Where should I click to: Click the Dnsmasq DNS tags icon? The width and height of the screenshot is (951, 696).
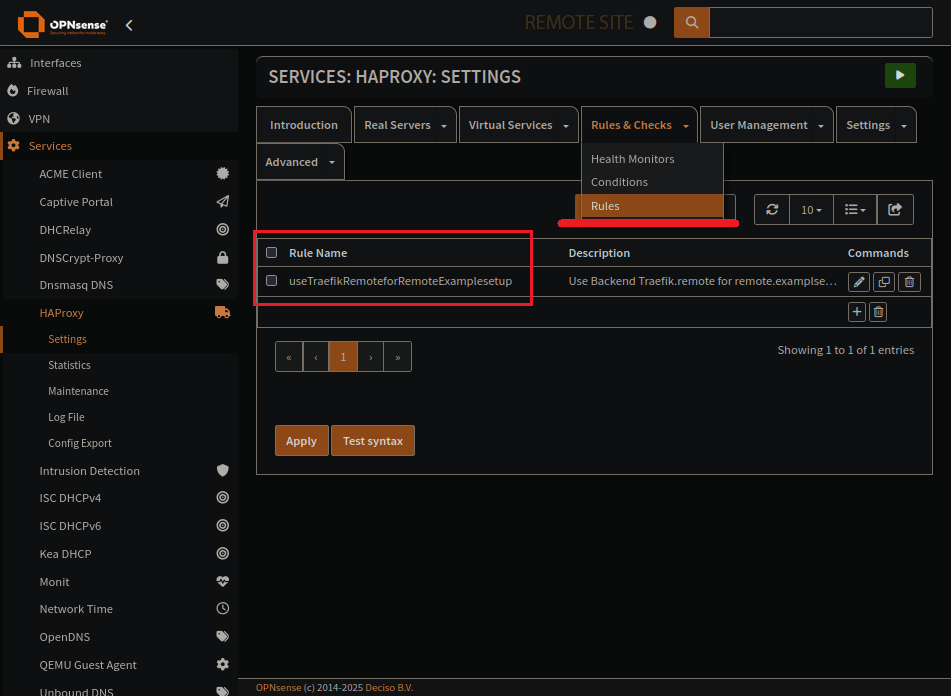point(223,285)
